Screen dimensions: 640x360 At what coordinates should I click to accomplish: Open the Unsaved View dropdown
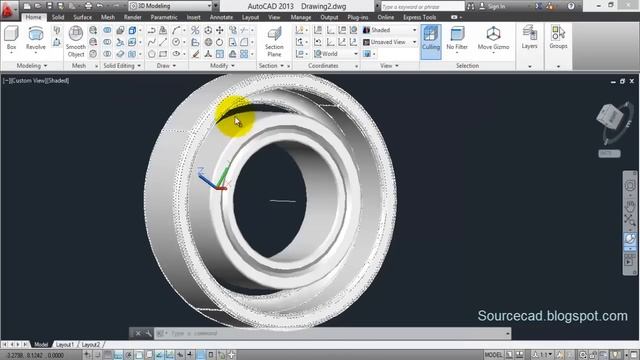tap(390, 42)
